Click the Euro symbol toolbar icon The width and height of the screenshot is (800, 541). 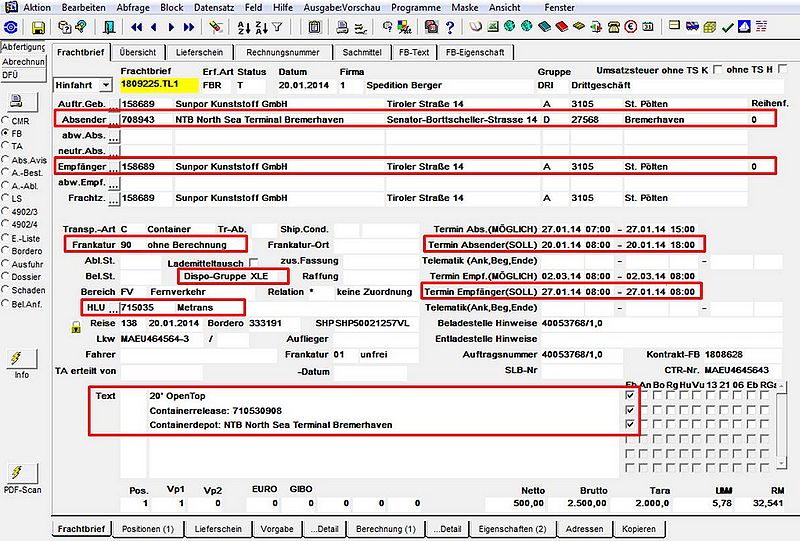pos(631,27)
